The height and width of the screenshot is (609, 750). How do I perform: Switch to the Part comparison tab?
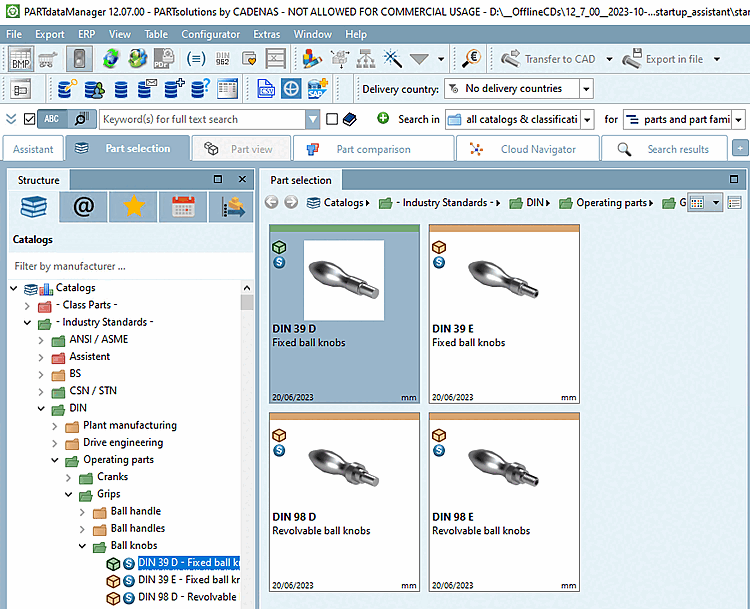(x=372, y=149)
